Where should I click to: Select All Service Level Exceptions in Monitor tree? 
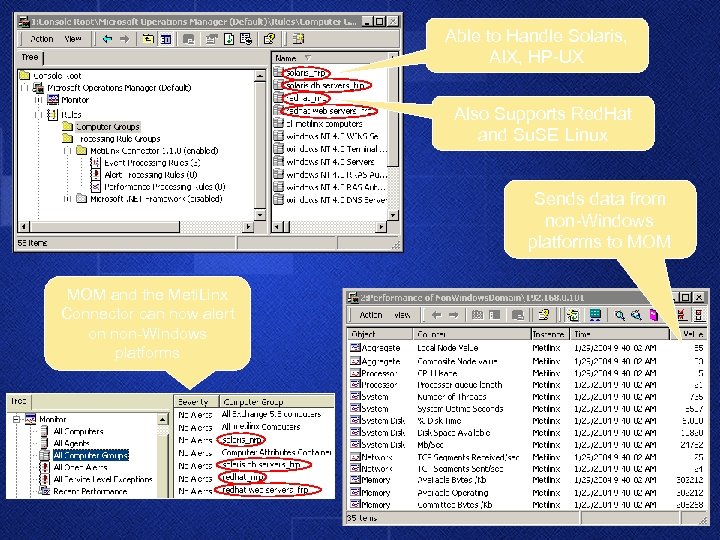tap(103, 479)
